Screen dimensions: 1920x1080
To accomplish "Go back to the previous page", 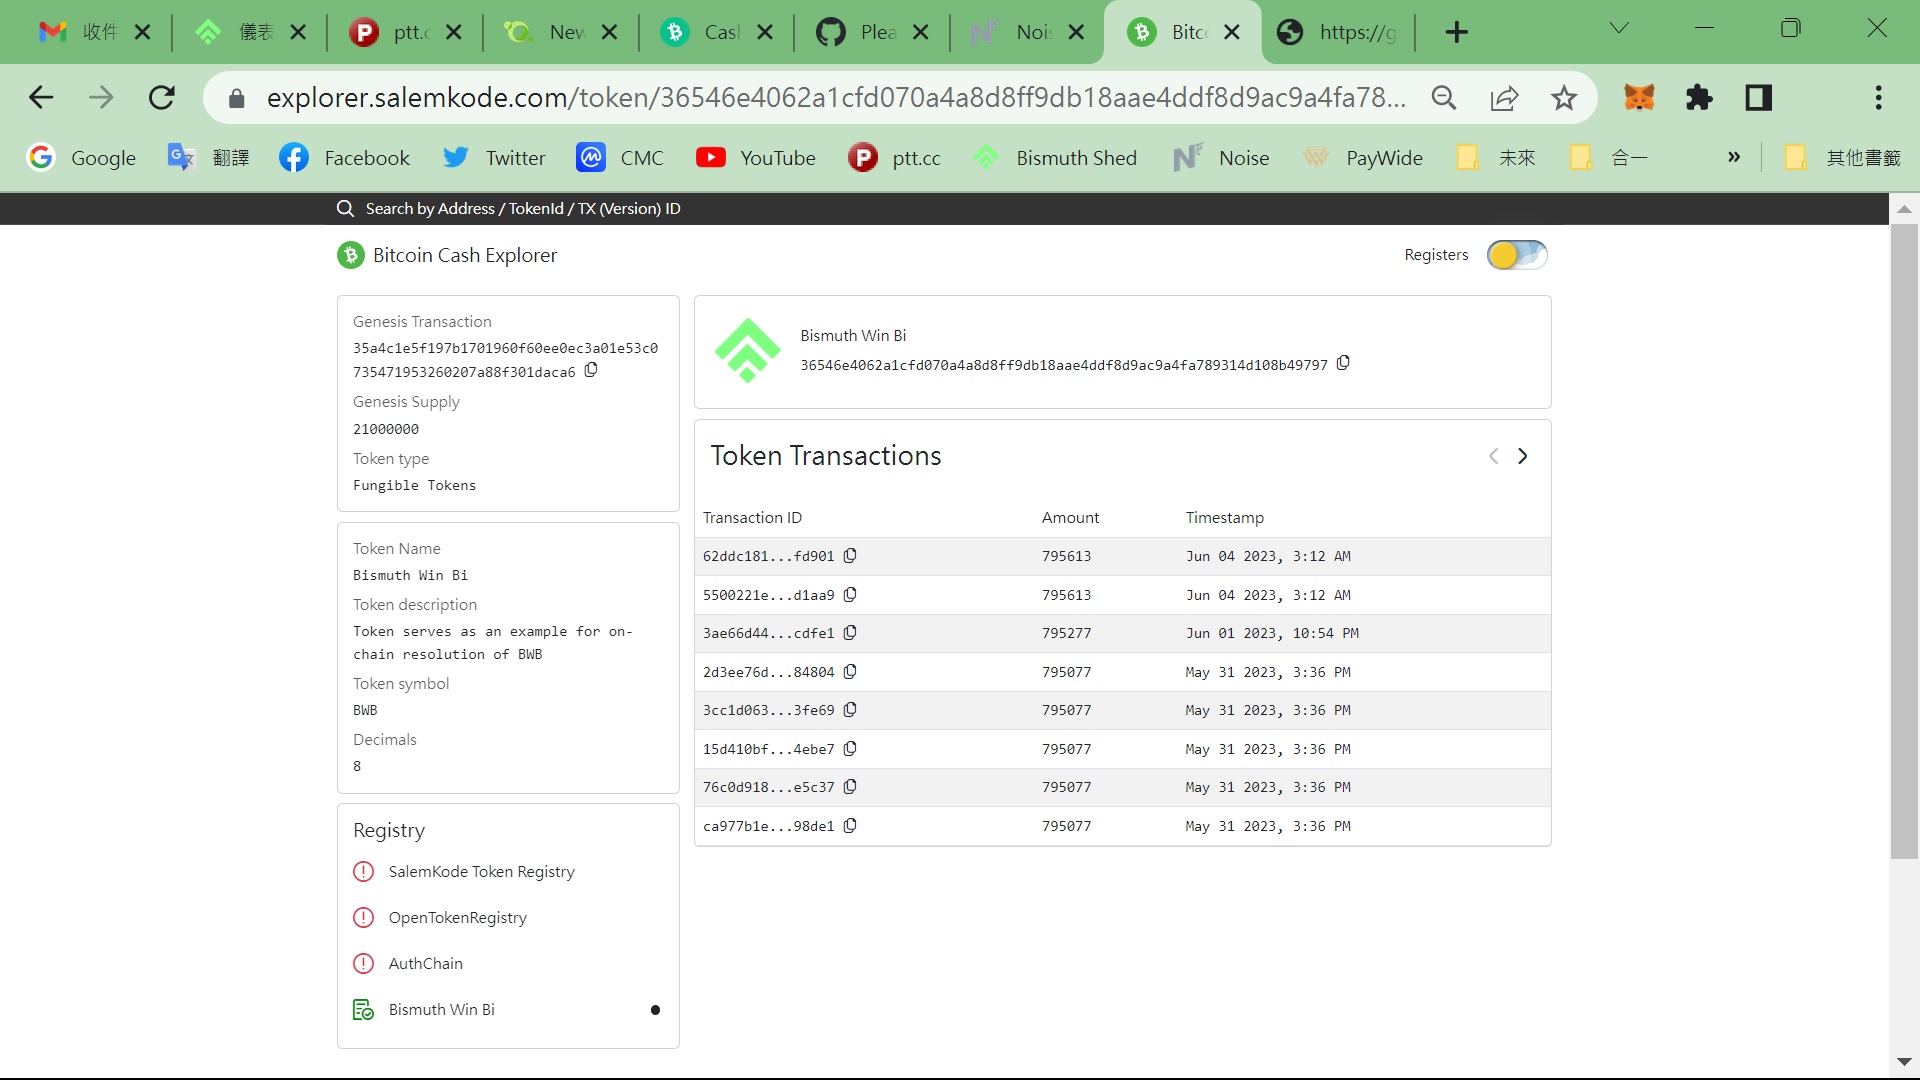I will pyautogui.click(x=41, y=97).
